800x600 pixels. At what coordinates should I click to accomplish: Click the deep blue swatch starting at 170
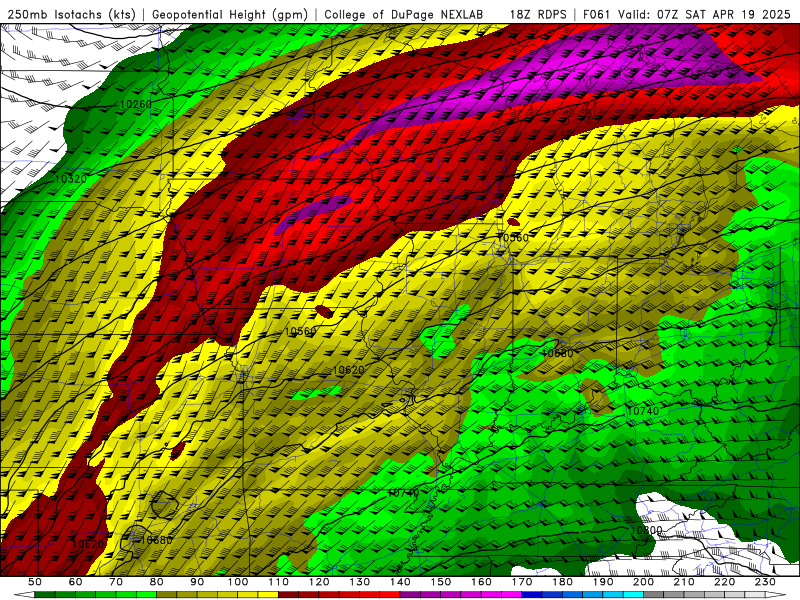(532, 595)
